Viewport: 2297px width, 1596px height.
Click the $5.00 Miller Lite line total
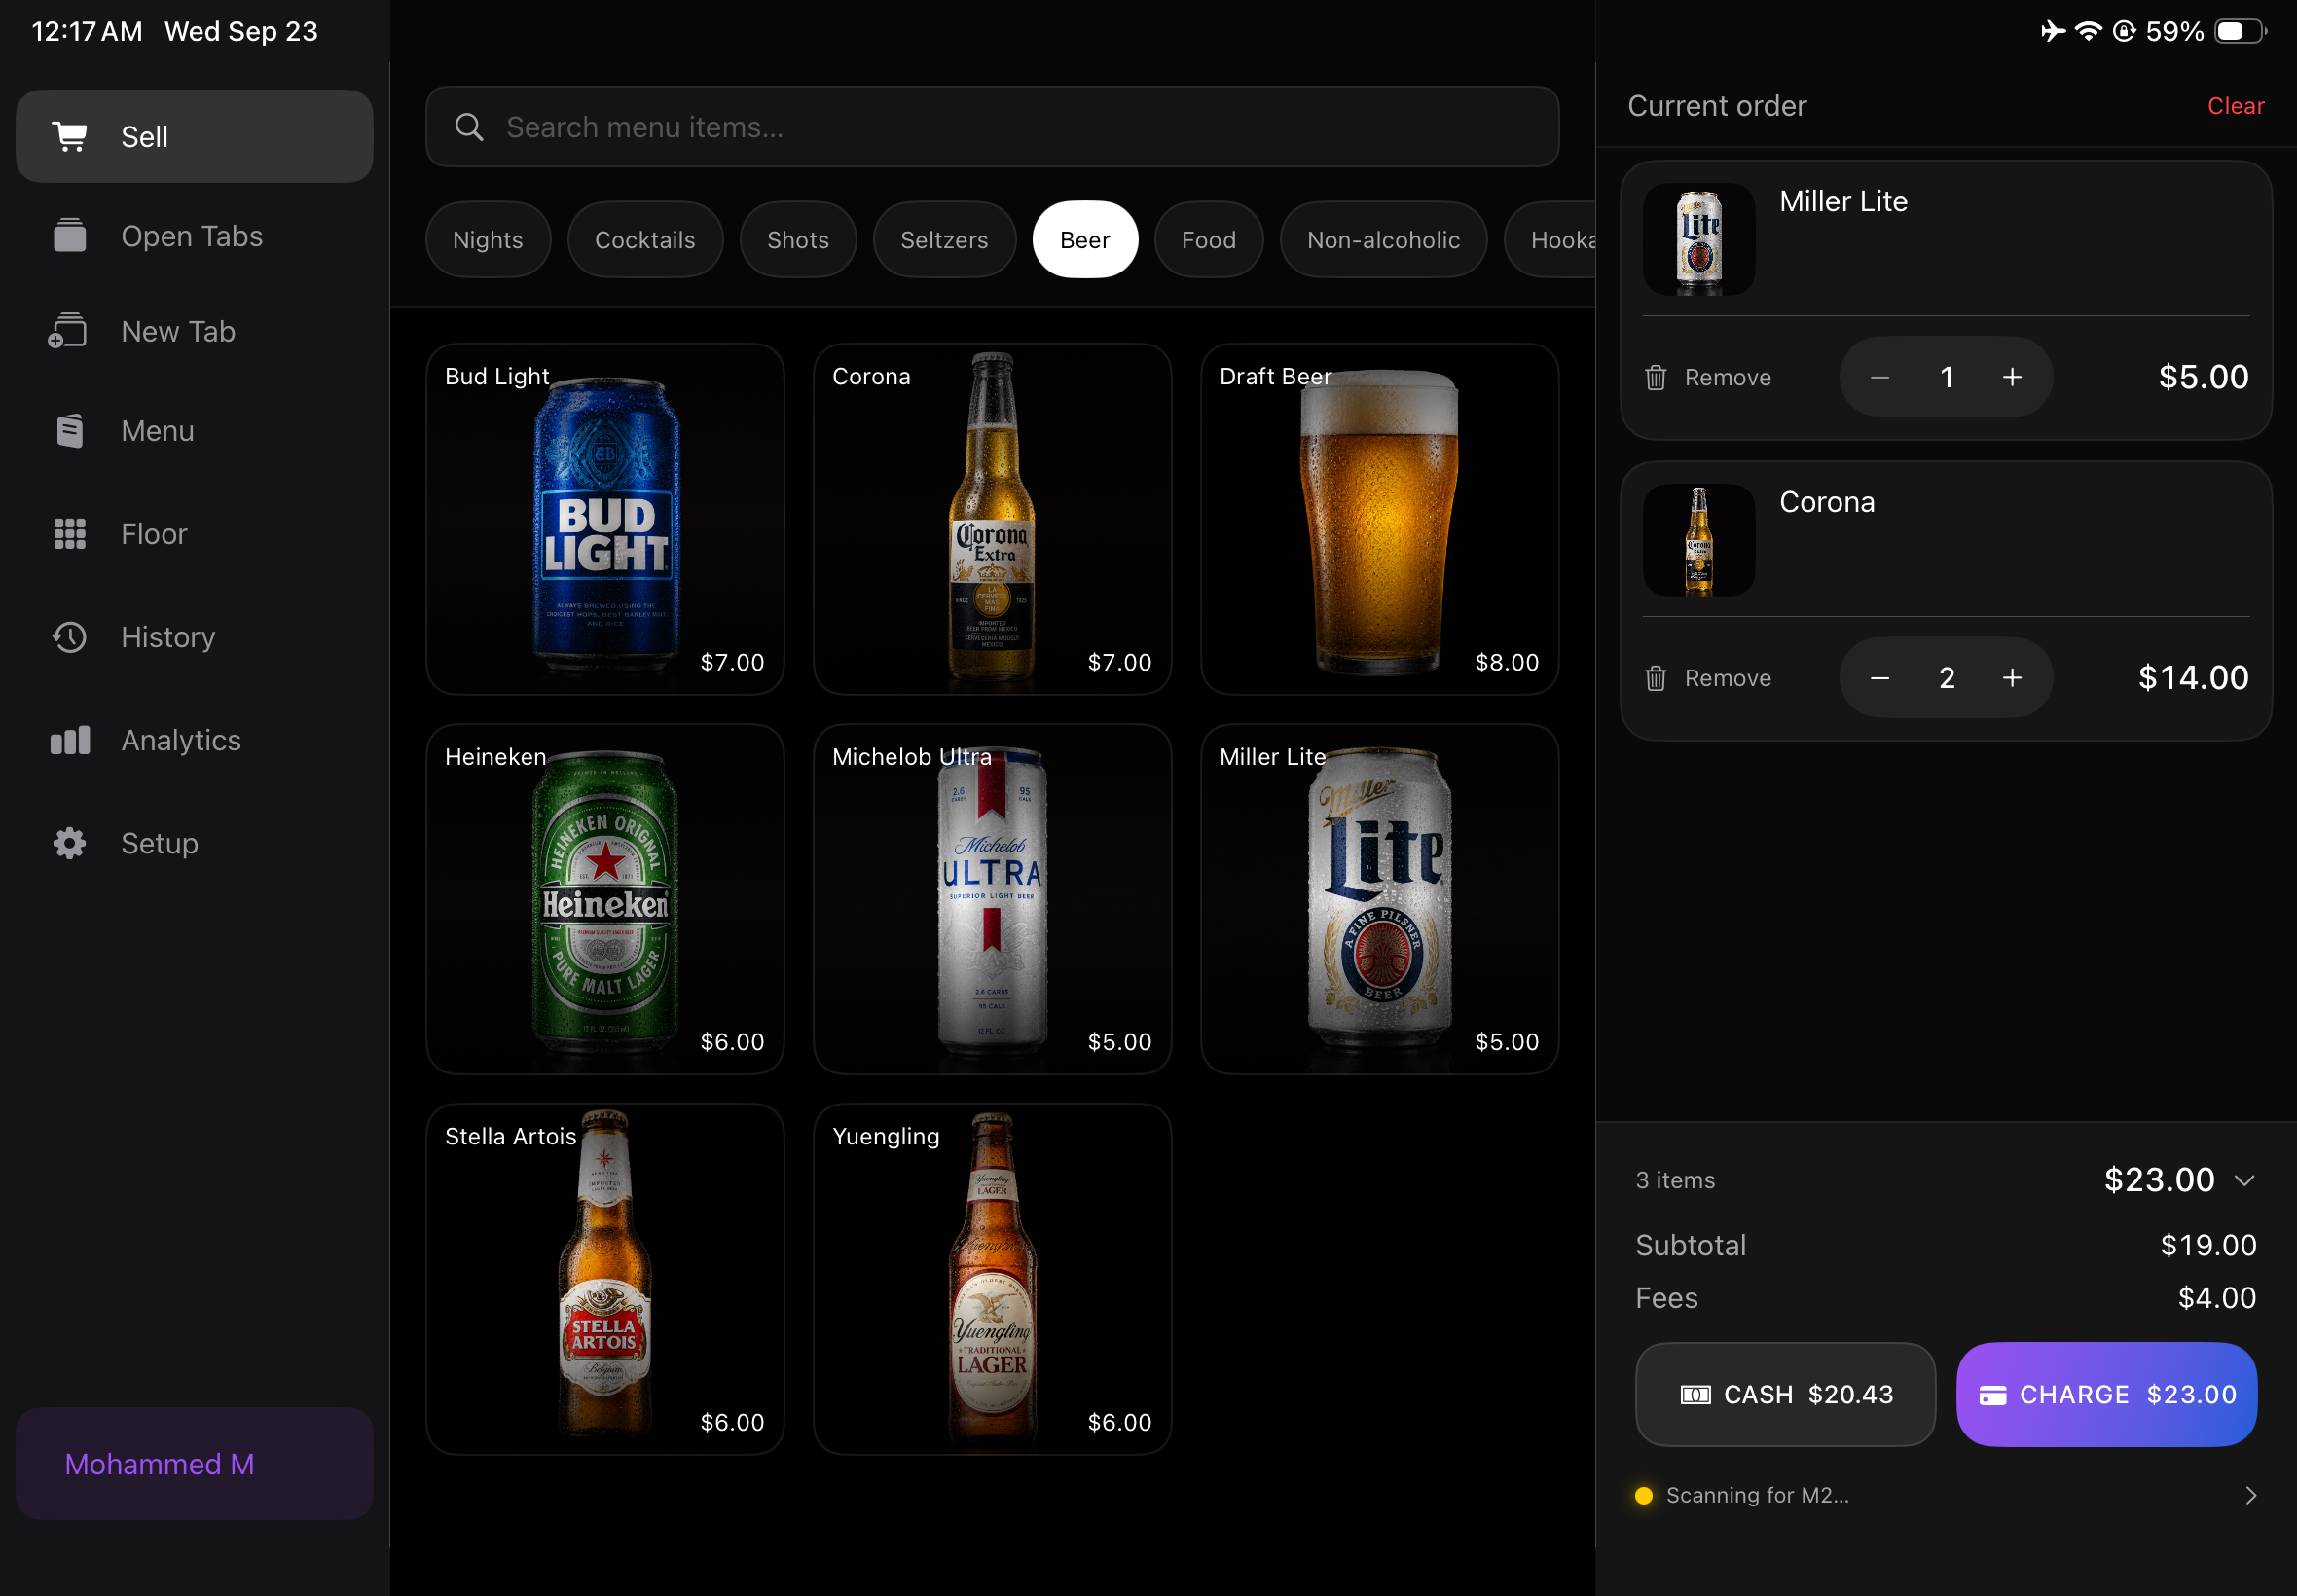(x=2203, y=377)
